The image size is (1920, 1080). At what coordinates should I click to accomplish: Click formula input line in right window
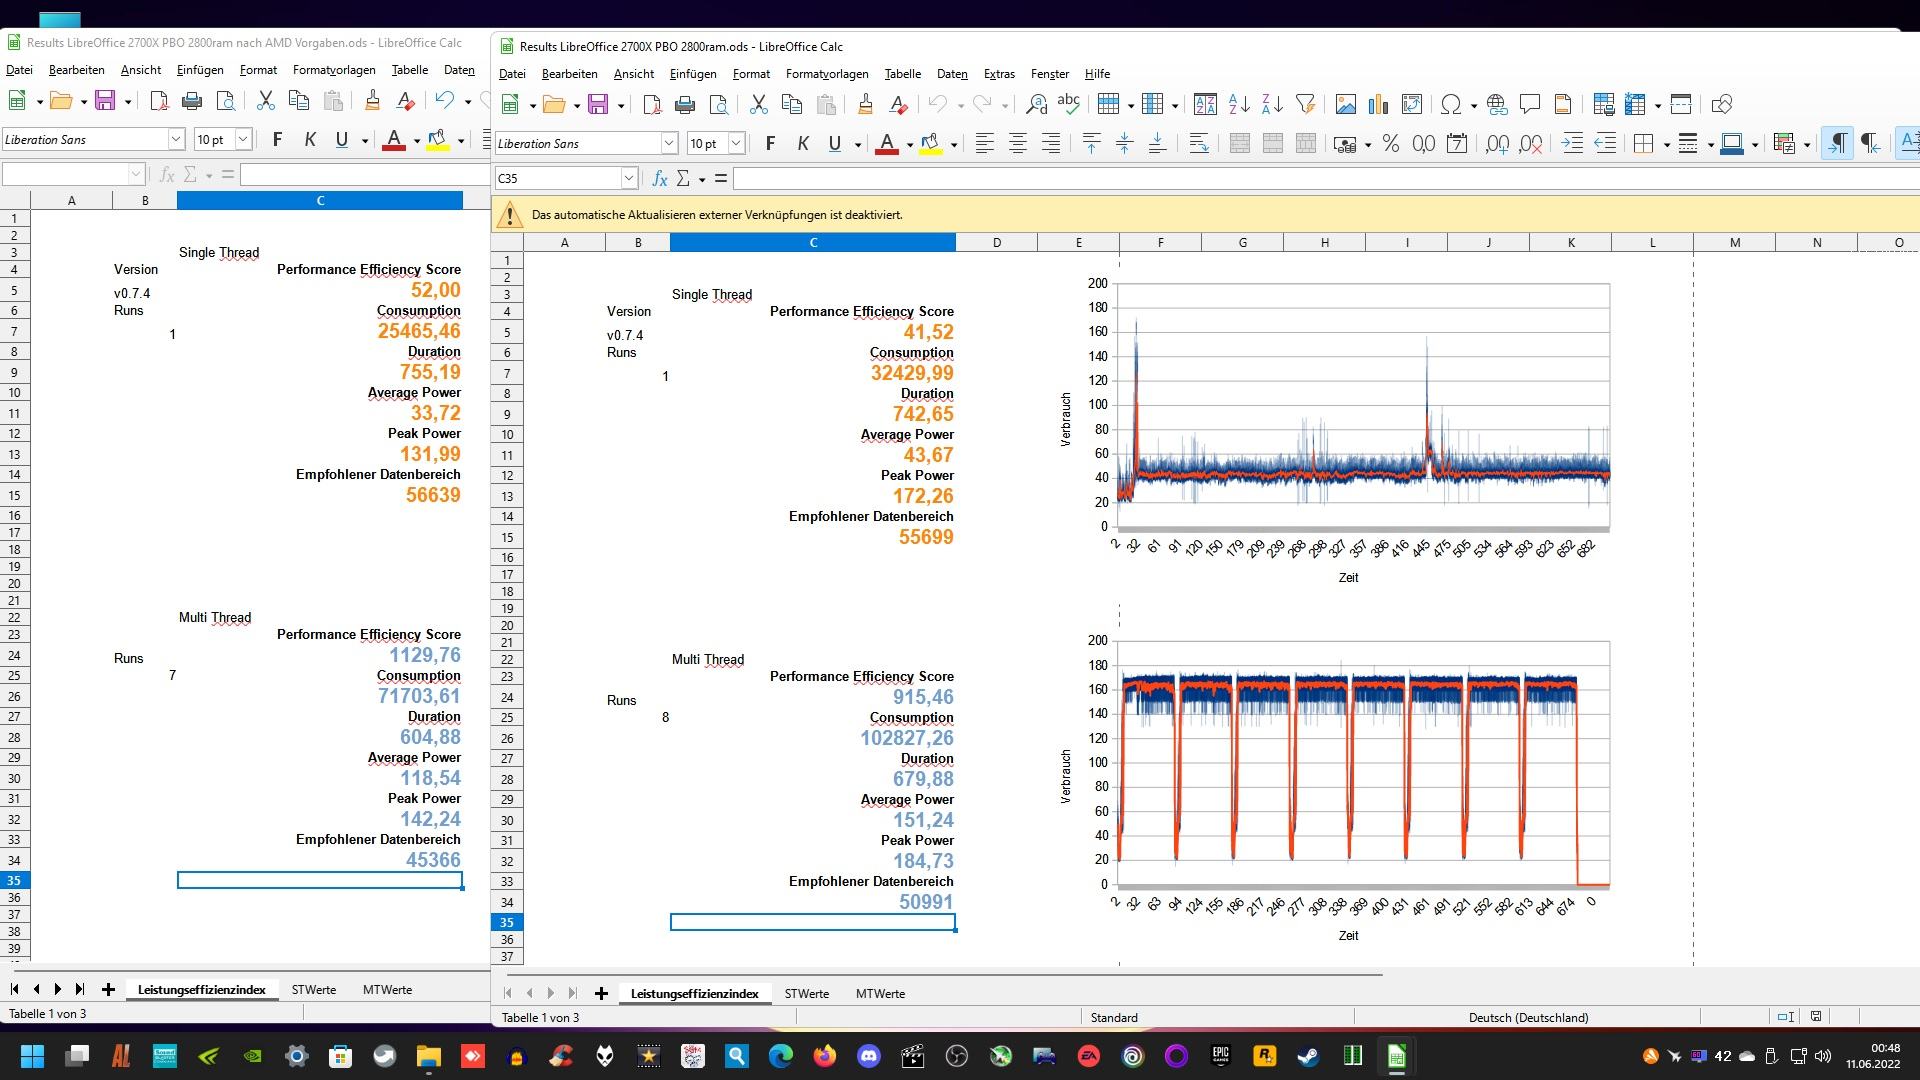[1326, 178]
